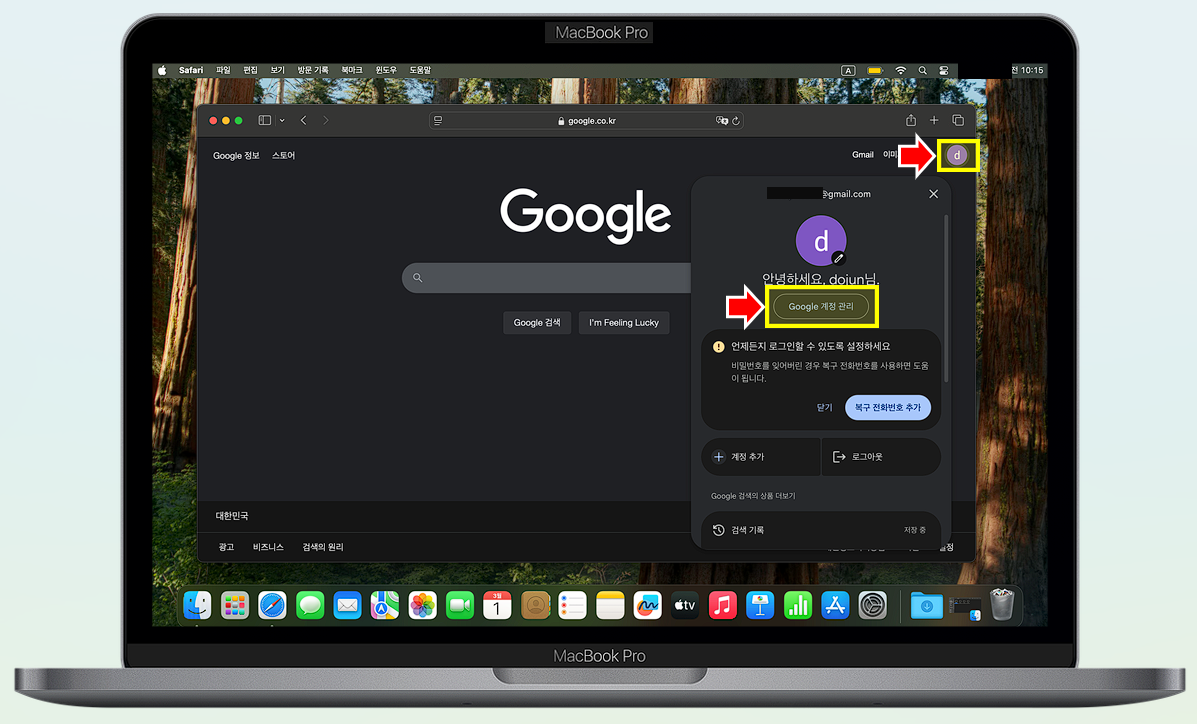Click the battery icon in menu bar

pos(875,70)
